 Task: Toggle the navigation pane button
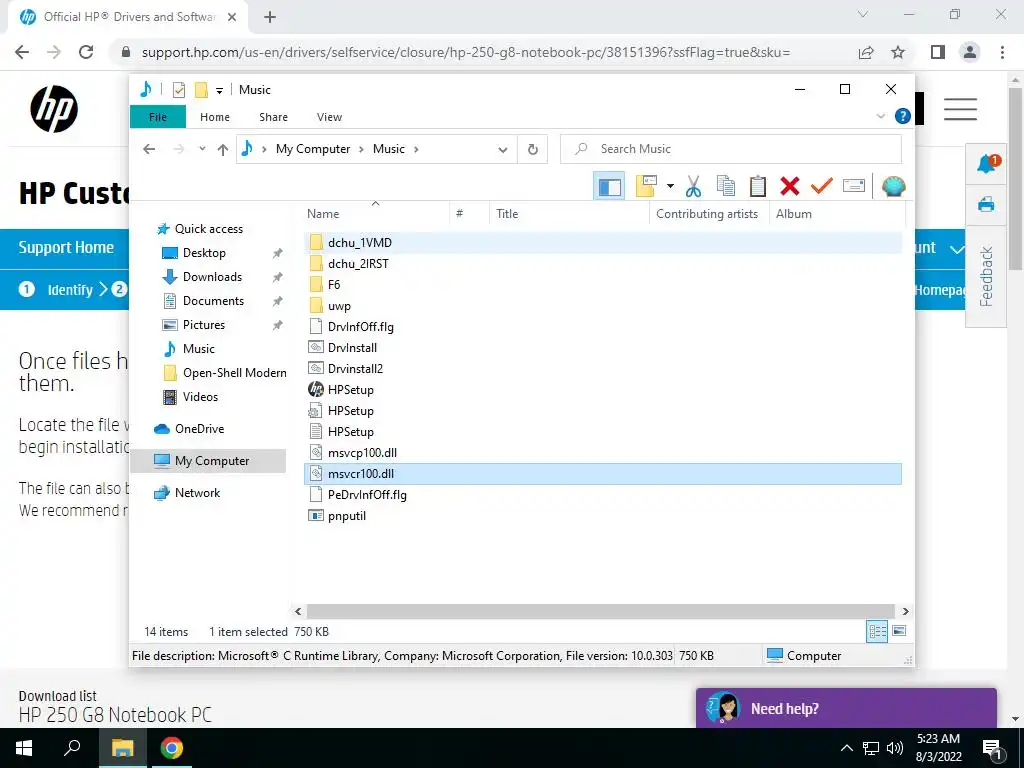coord(609,187)
